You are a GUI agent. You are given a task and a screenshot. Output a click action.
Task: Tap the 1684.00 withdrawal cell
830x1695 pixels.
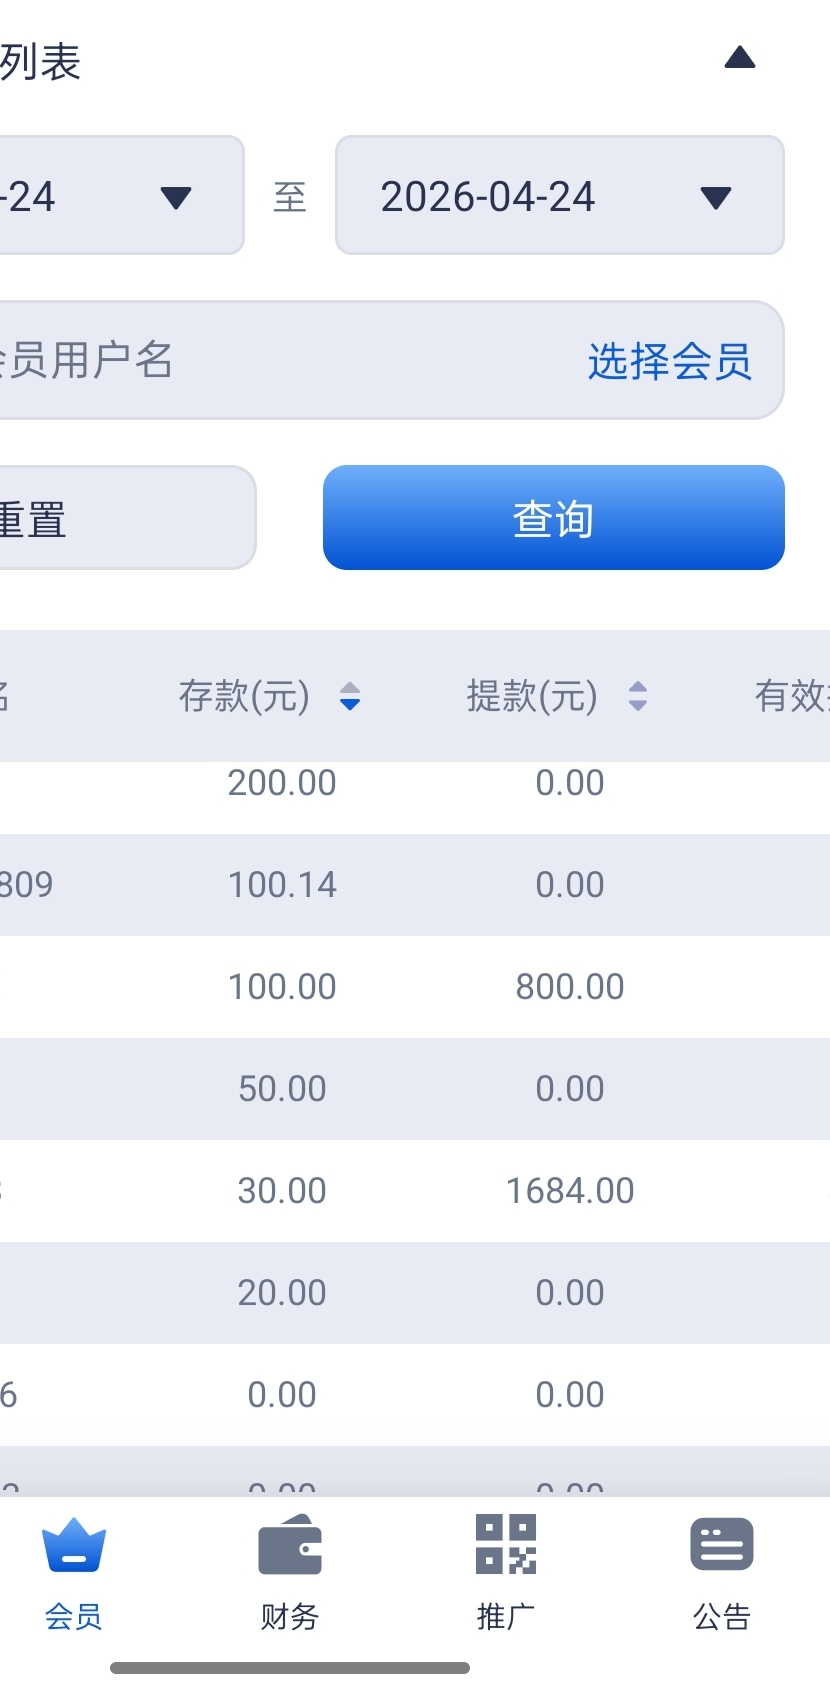570,1191
